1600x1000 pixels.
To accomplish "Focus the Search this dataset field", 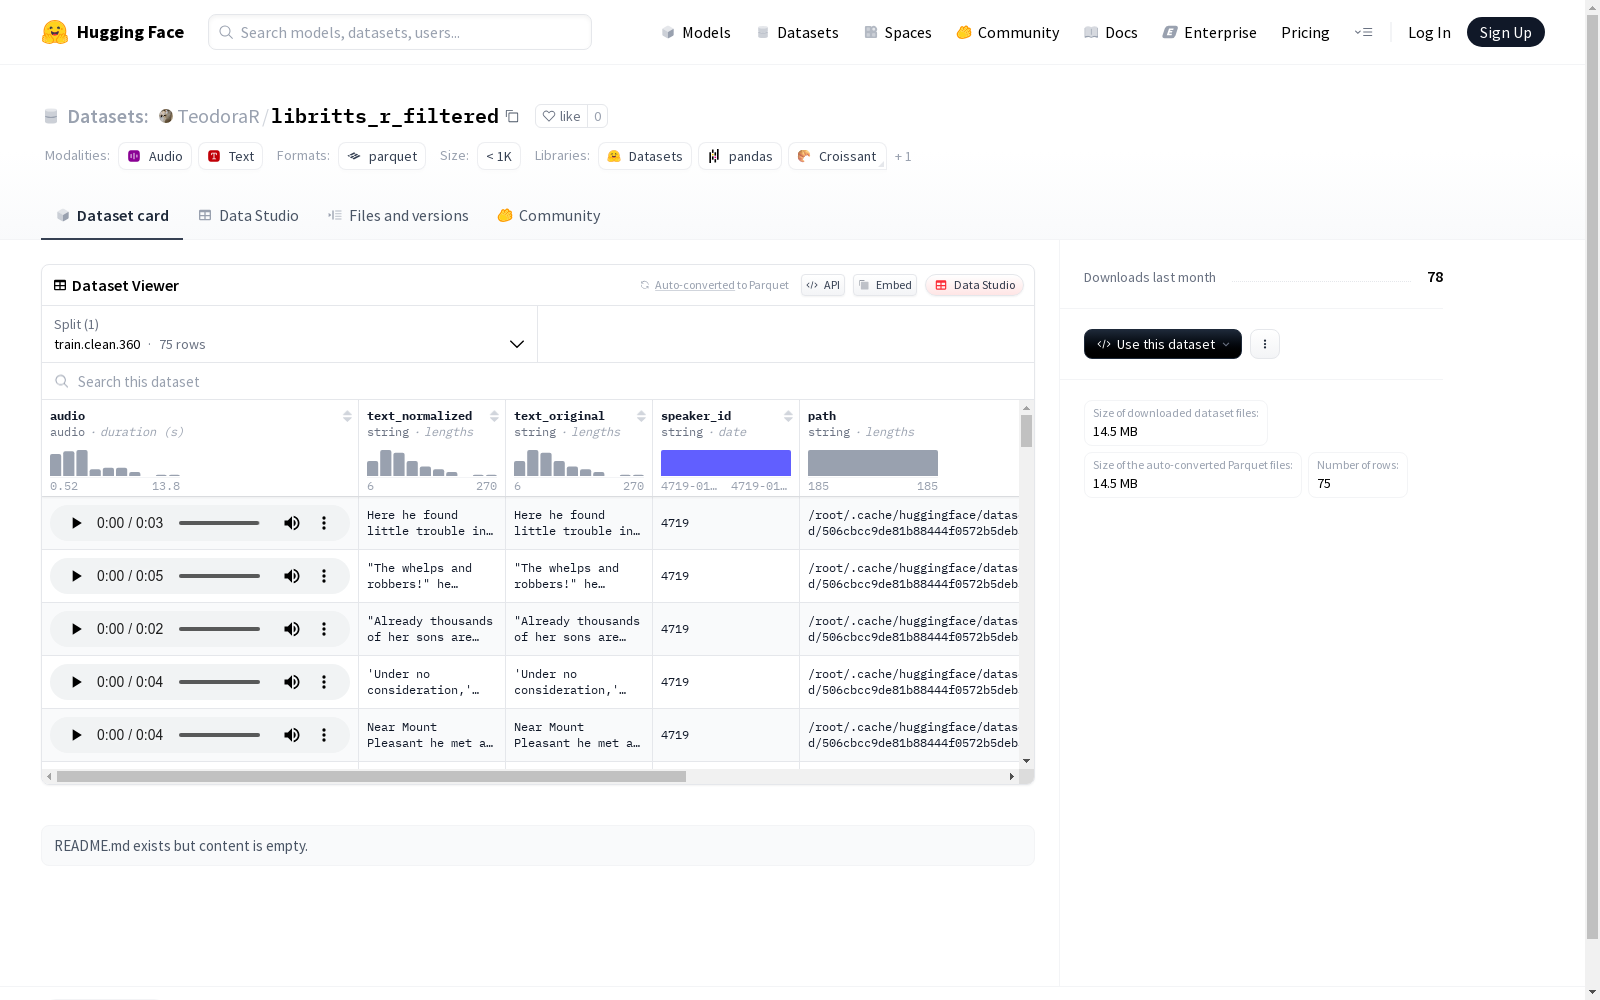I will coord(538,382).
